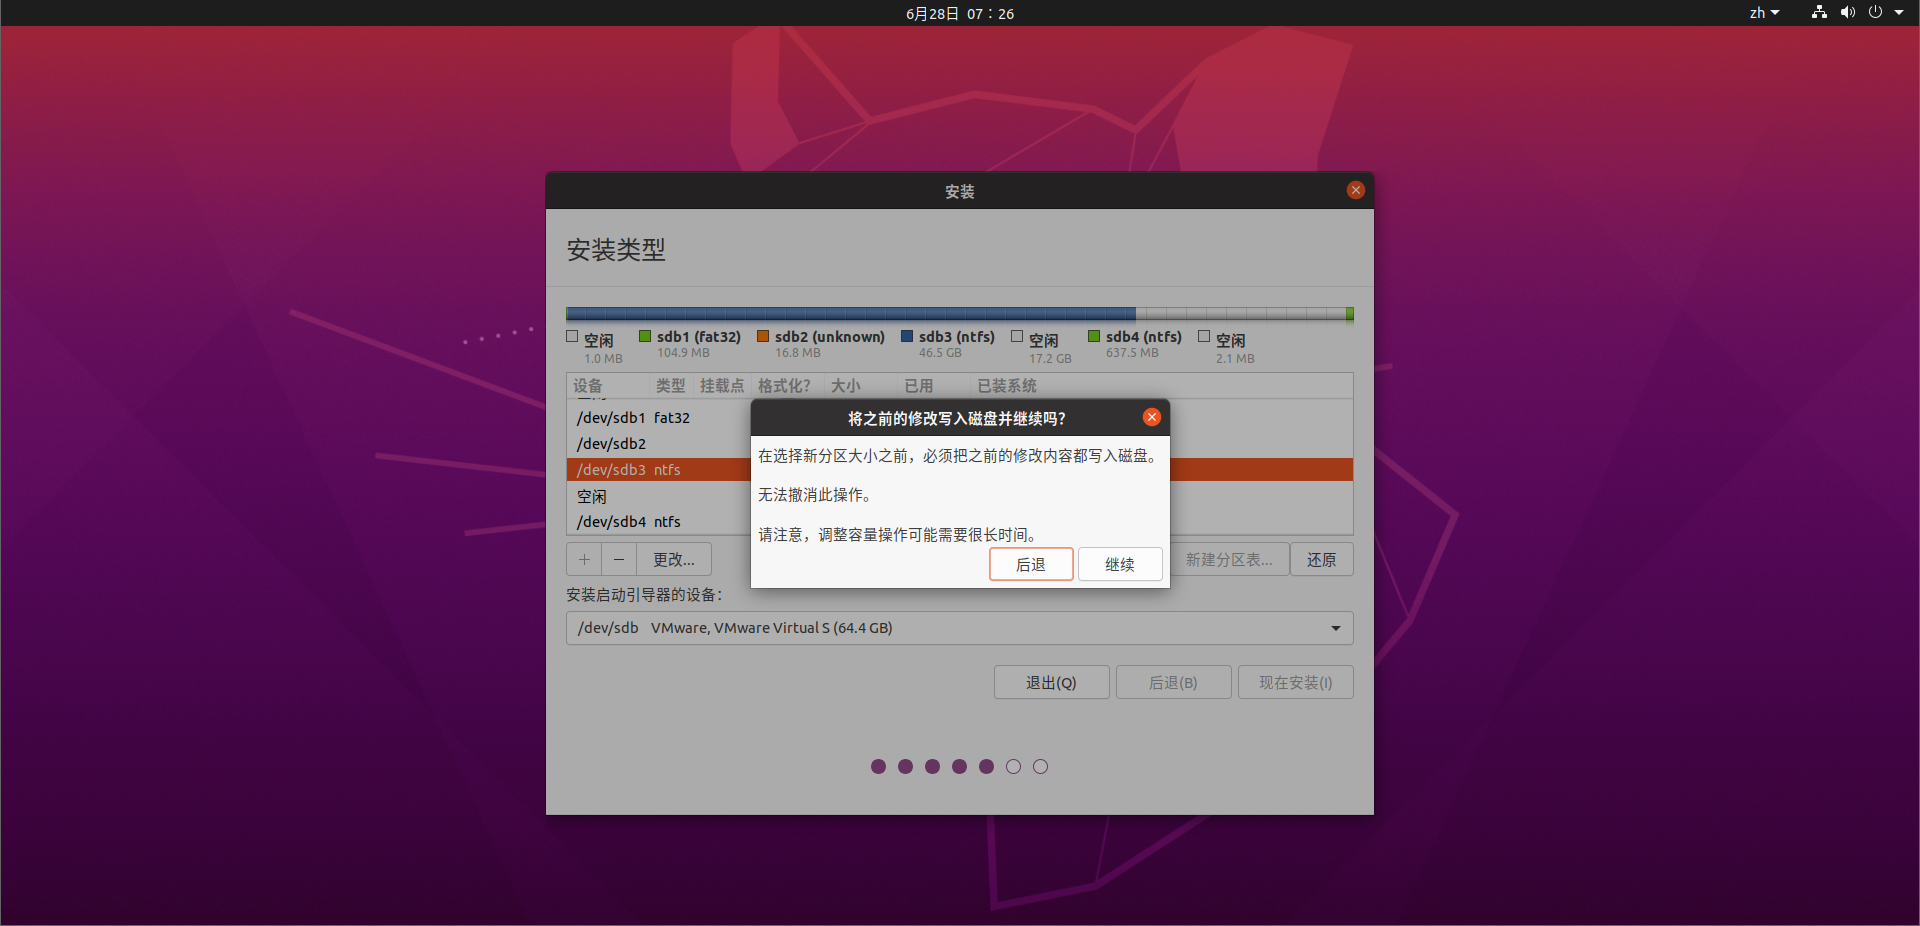Screen dimensions: 1920x926
Task: Click the sdb2 (unknown) orange legend swatch
Action: pyautogui.click(x=763, y=337)
